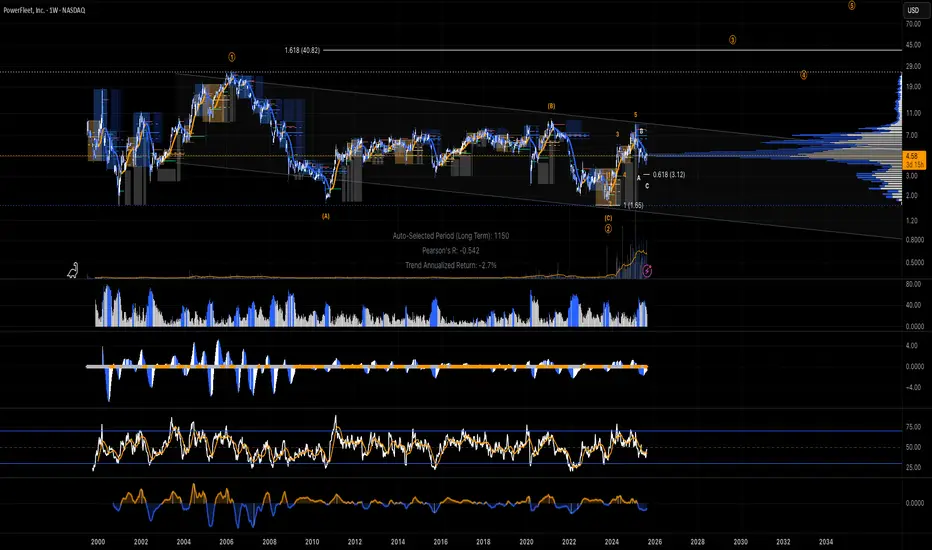
Task: Select orange minor wave 3 label
Action: pos(618,134)
